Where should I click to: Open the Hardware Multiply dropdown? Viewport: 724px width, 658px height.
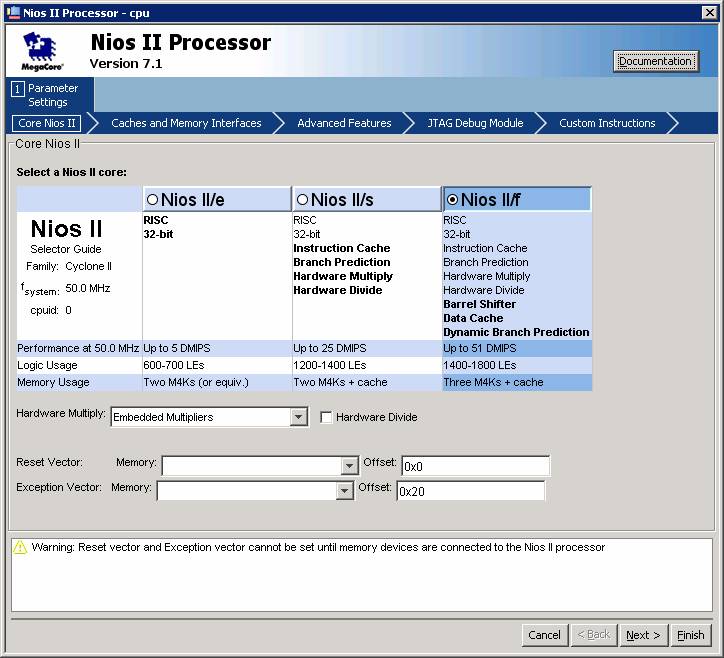coord(298,417)
